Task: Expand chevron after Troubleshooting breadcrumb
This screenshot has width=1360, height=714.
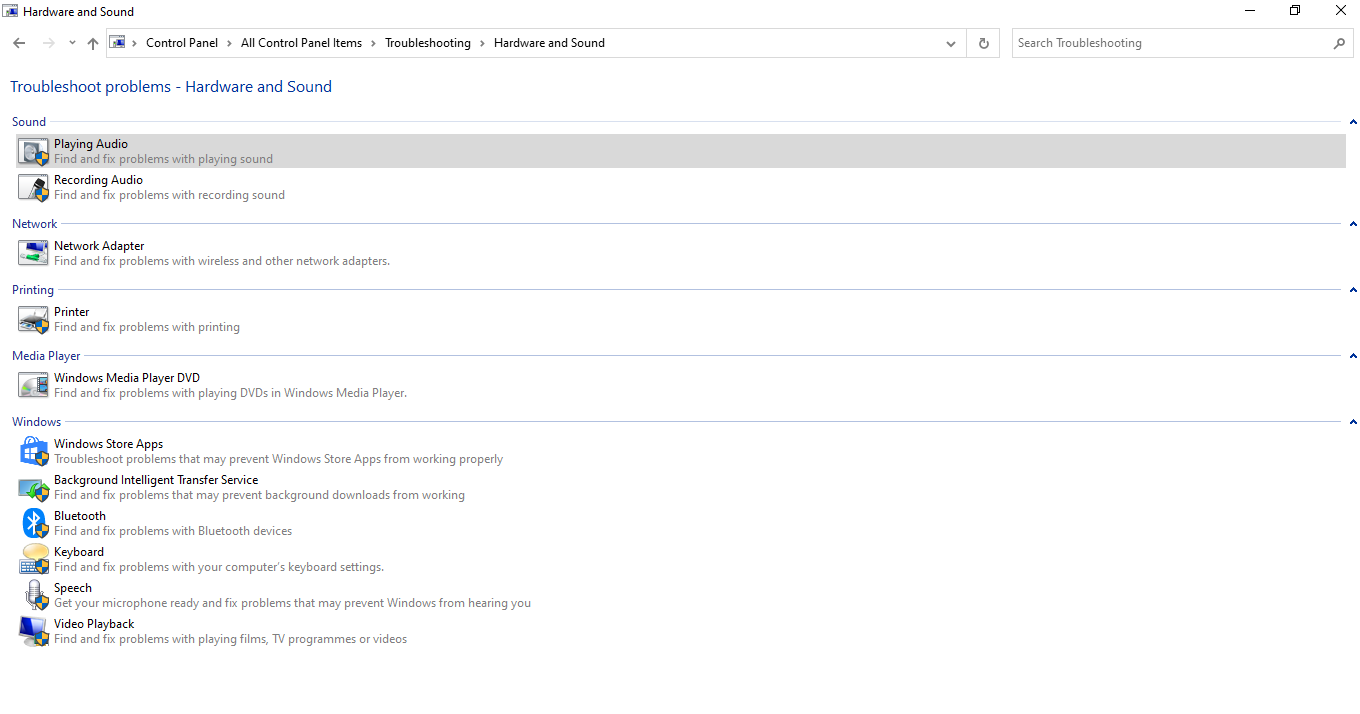Action: click(482, 43)
